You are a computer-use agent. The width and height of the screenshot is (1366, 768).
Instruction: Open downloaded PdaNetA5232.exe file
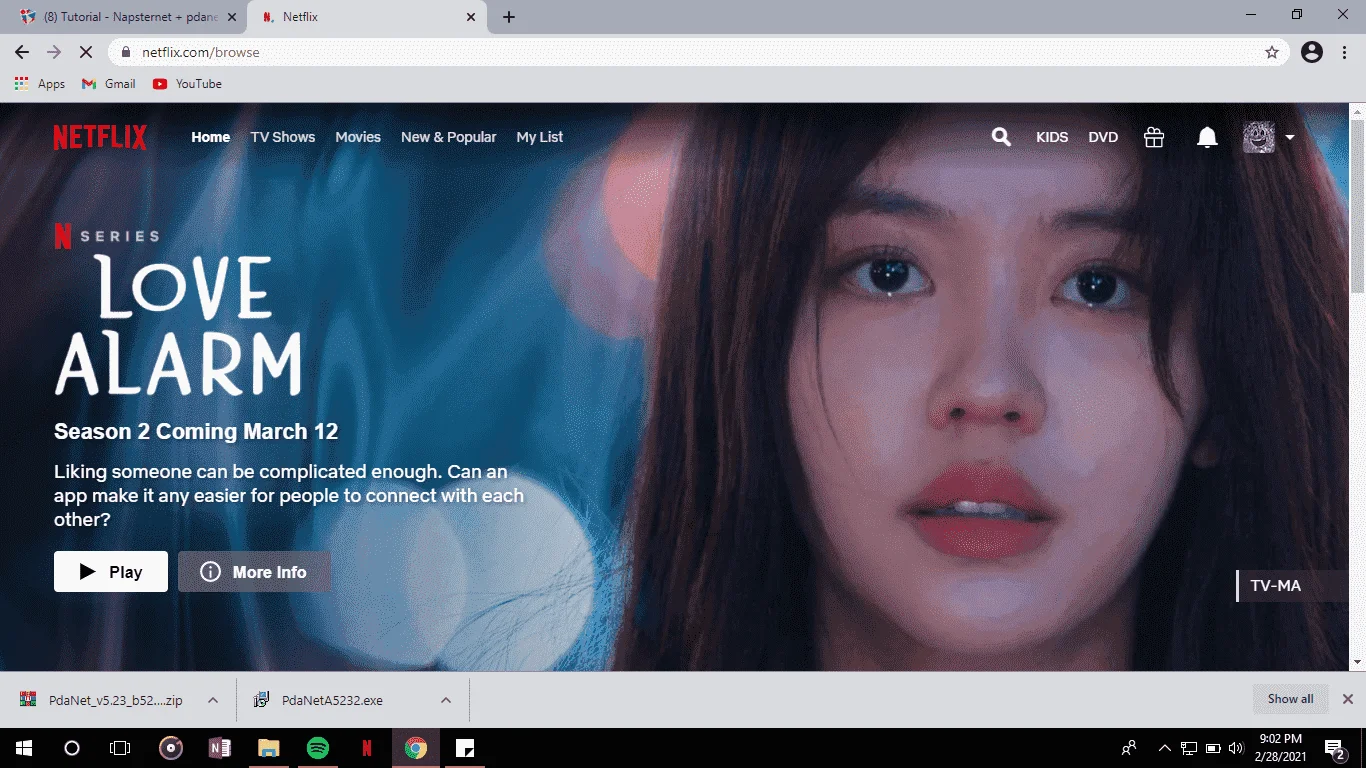[x=320, y=700]
